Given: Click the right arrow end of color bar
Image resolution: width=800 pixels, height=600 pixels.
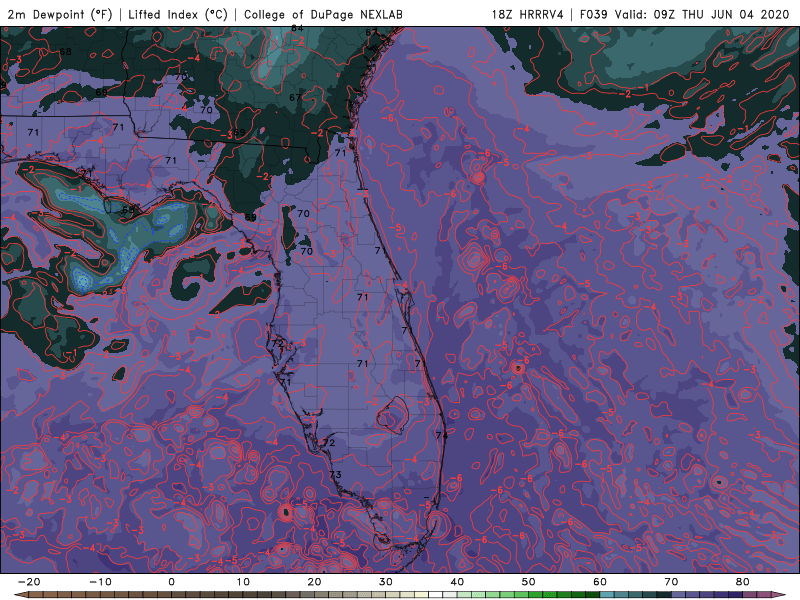Looking at the screenshot, I should click(779, 595).
